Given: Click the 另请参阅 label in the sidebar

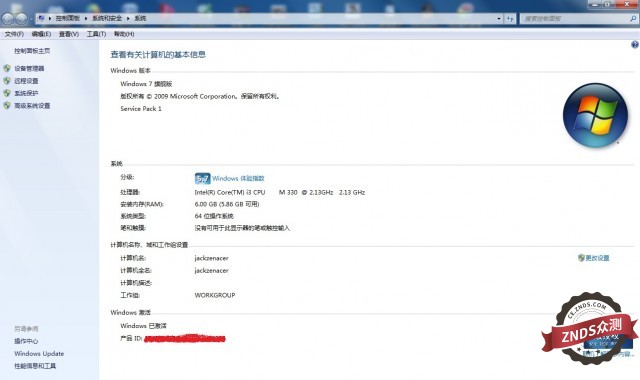Looking at the screenshot, I should click(x=26, y=329).
